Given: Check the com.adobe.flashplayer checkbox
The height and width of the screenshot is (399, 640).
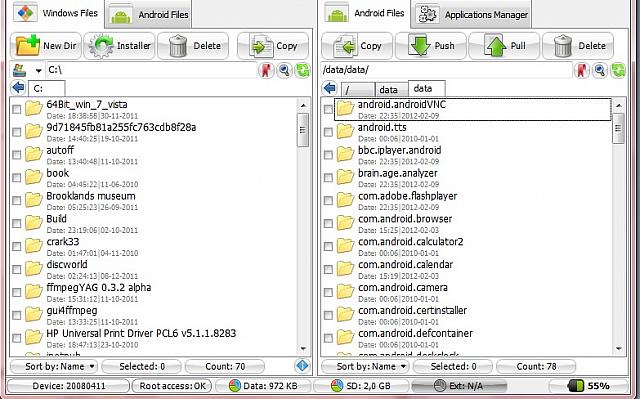Looking at the screenshot, I should [x=328, y=201].
